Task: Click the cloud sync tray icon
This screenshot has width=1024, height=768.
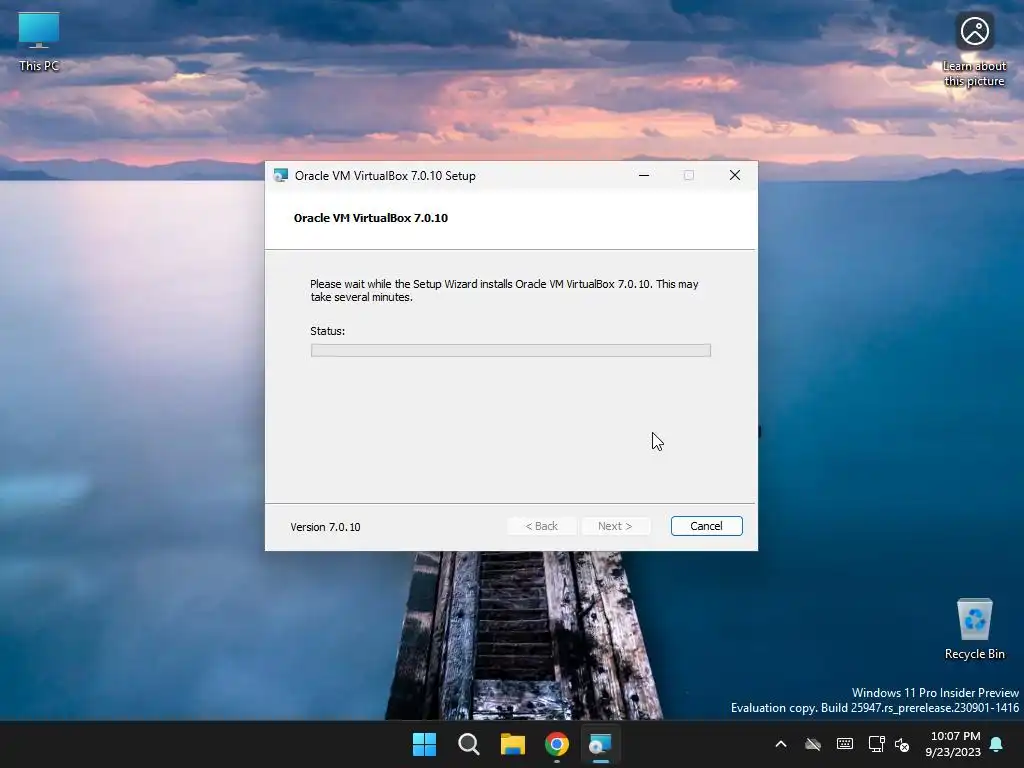Action: point(812,744)
